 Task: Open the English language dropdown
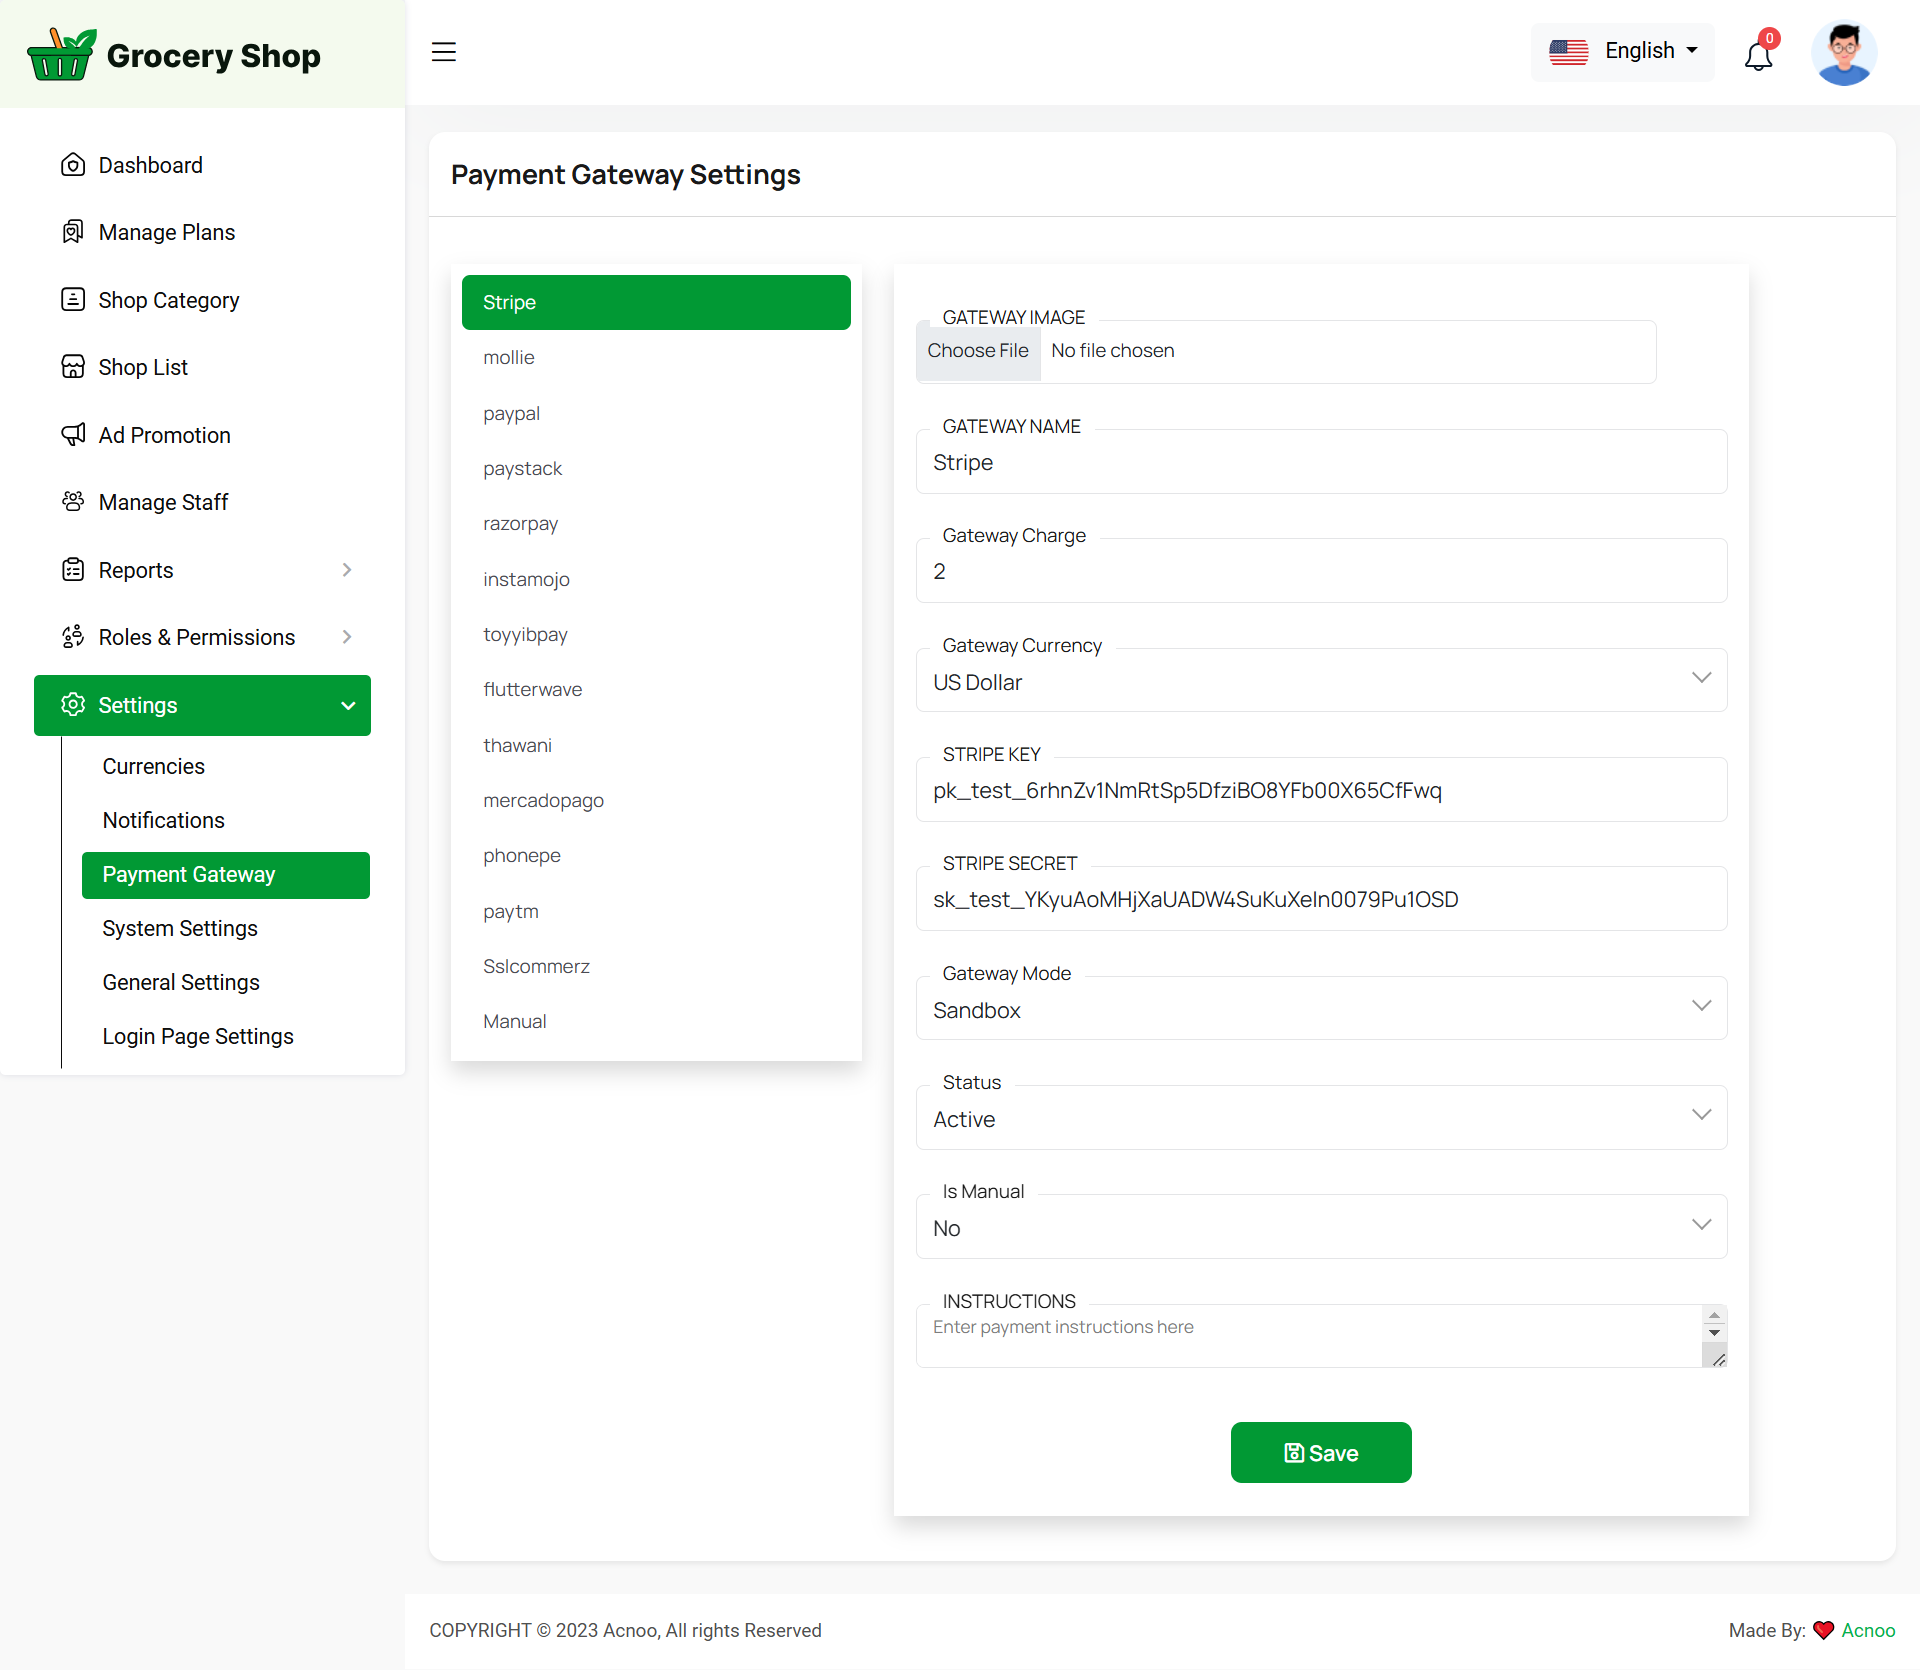tap(1622, 51)
